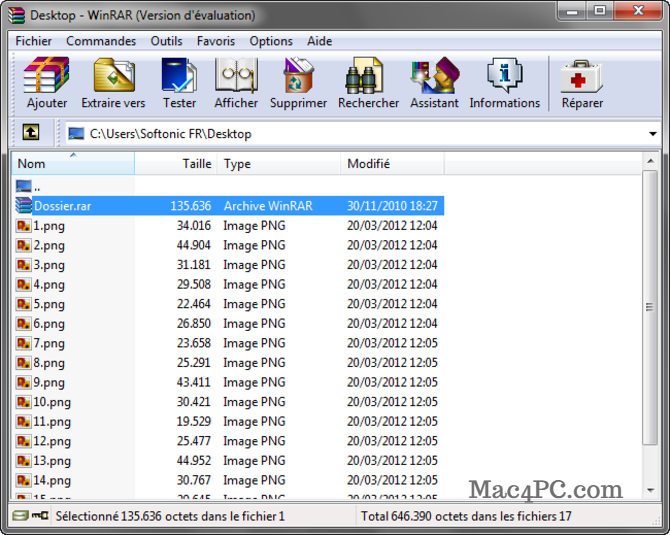Click the 14.png file icon
The height and width of the screenshot is (535, 670).
coord(24,480)
